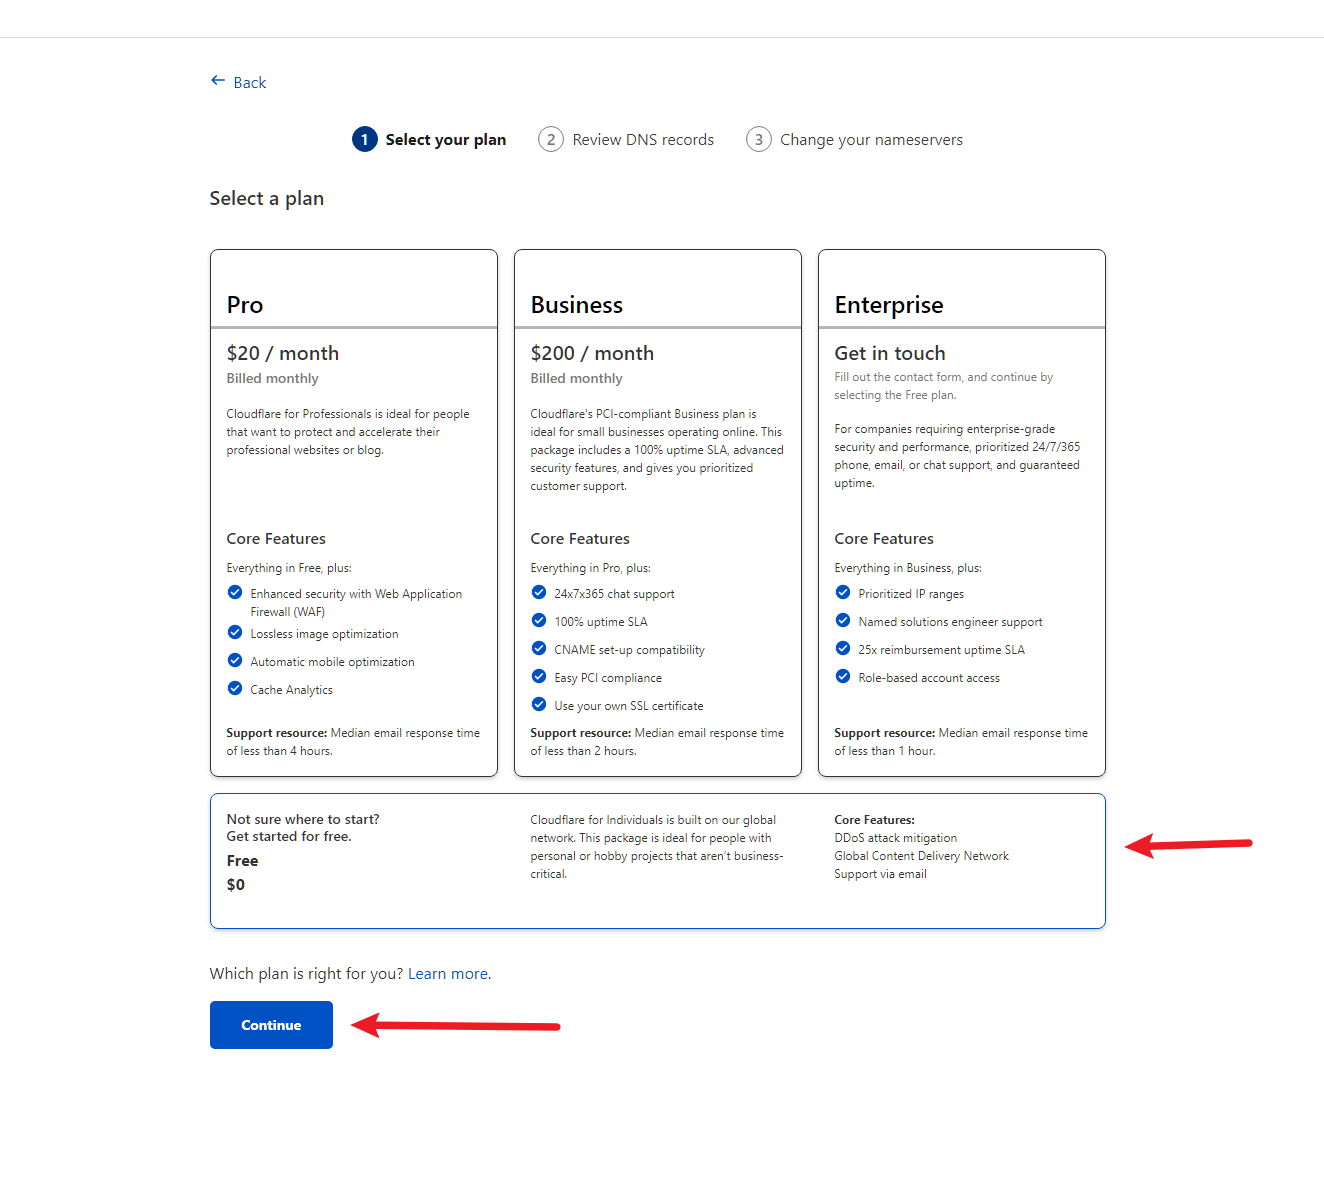This screenshot has height=1177, width=1324.
Task: Choose the Pro plan card title
Action: coord(245,305)
